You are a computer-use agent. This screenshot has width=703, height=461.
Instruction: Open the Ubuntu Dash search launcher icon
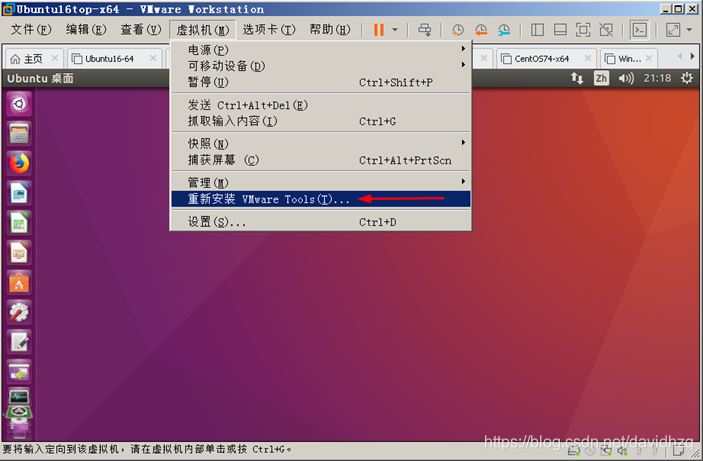(19, 104)
